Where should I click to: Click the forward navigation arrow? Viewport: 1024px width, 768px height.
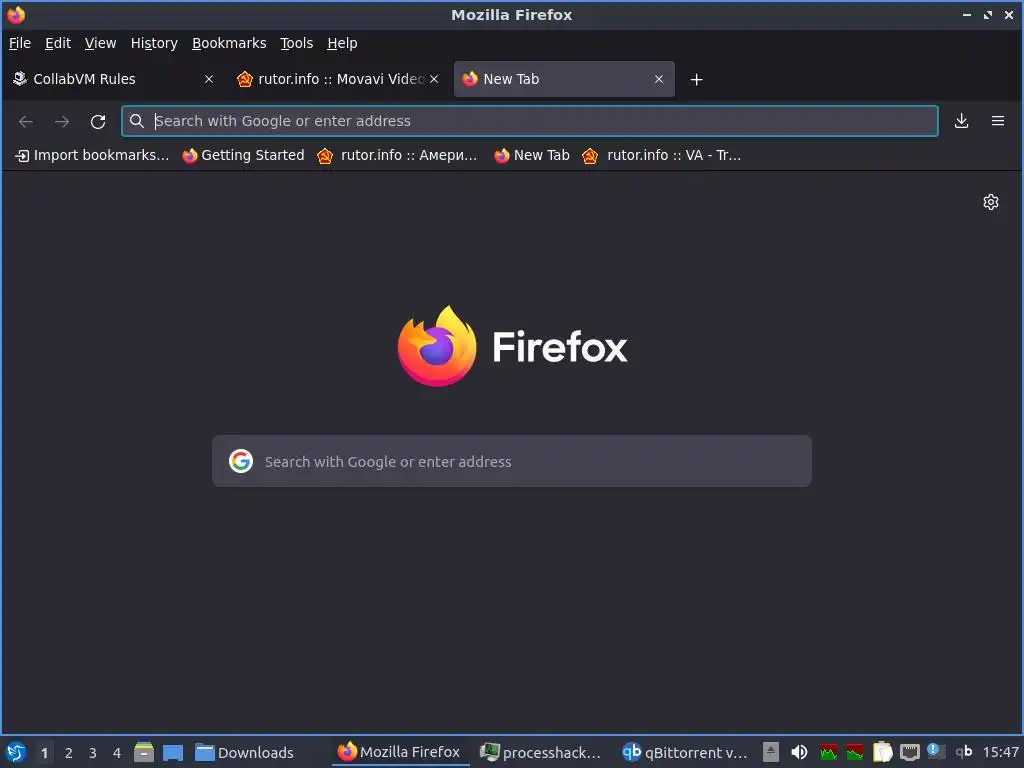[61, 121]
